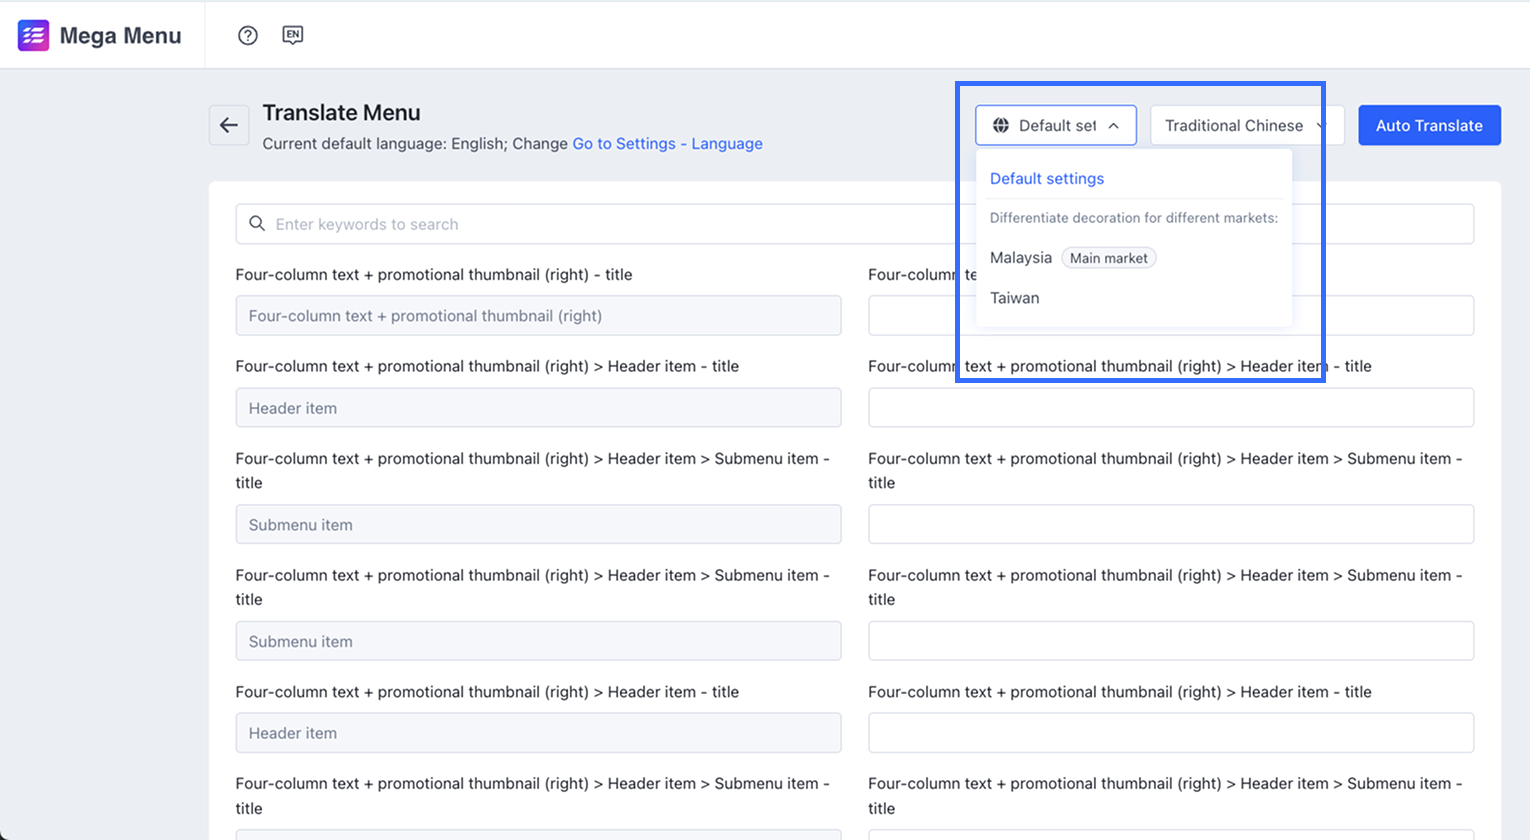This screenshot has width=1530, height=840.
Task: Click second Header item translation field
Action: [1170, 733]
